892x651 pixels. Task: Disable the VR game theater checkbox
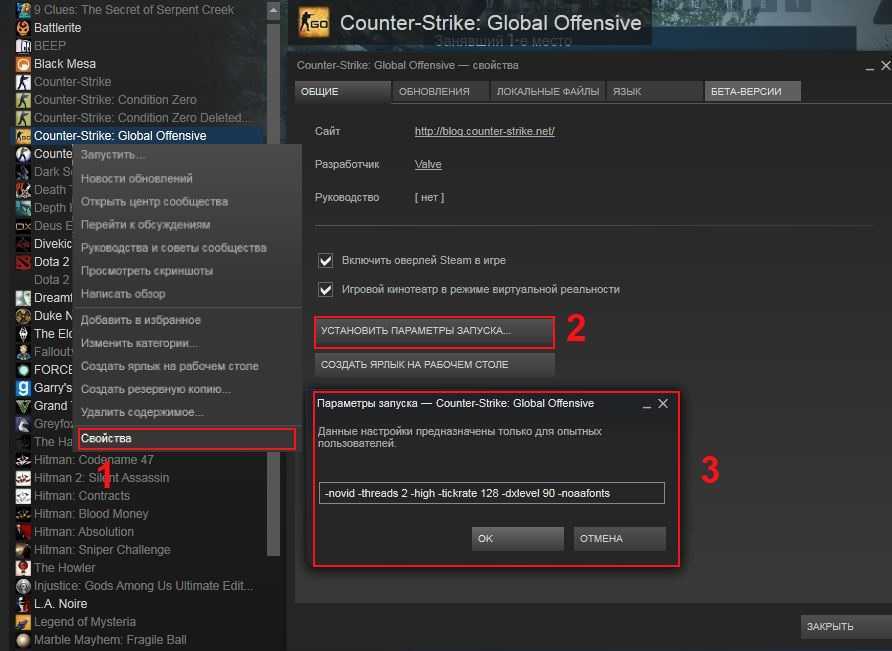pos(325,290)
